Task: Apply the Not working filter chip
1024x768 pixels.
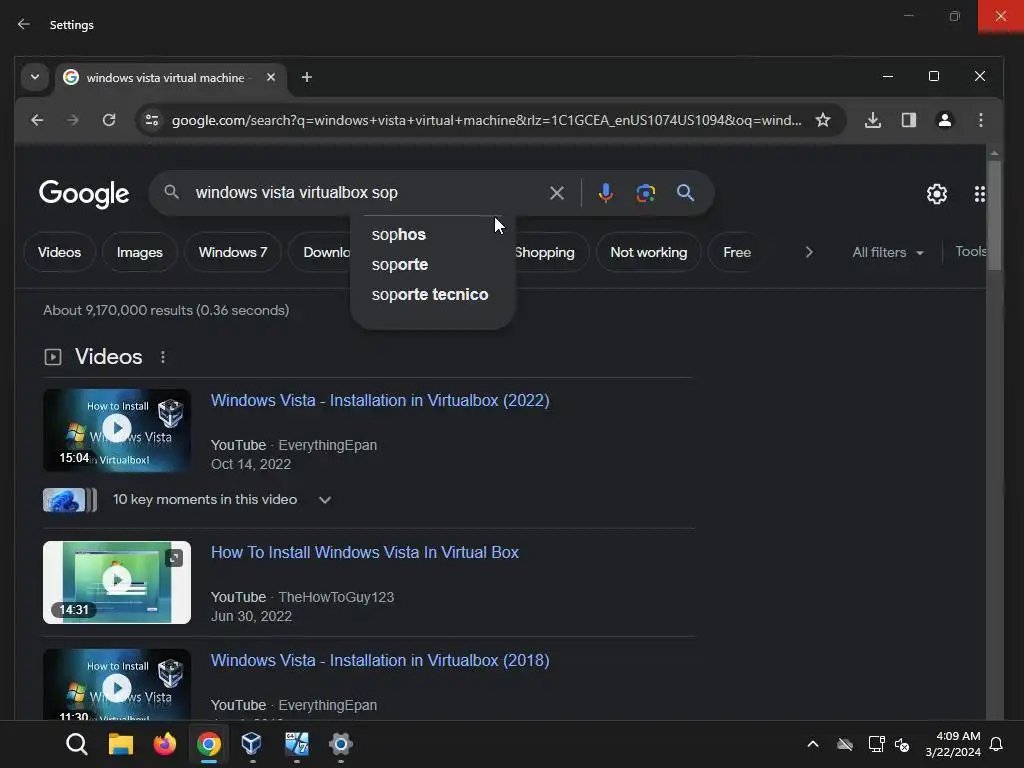Action: (648, 252)
